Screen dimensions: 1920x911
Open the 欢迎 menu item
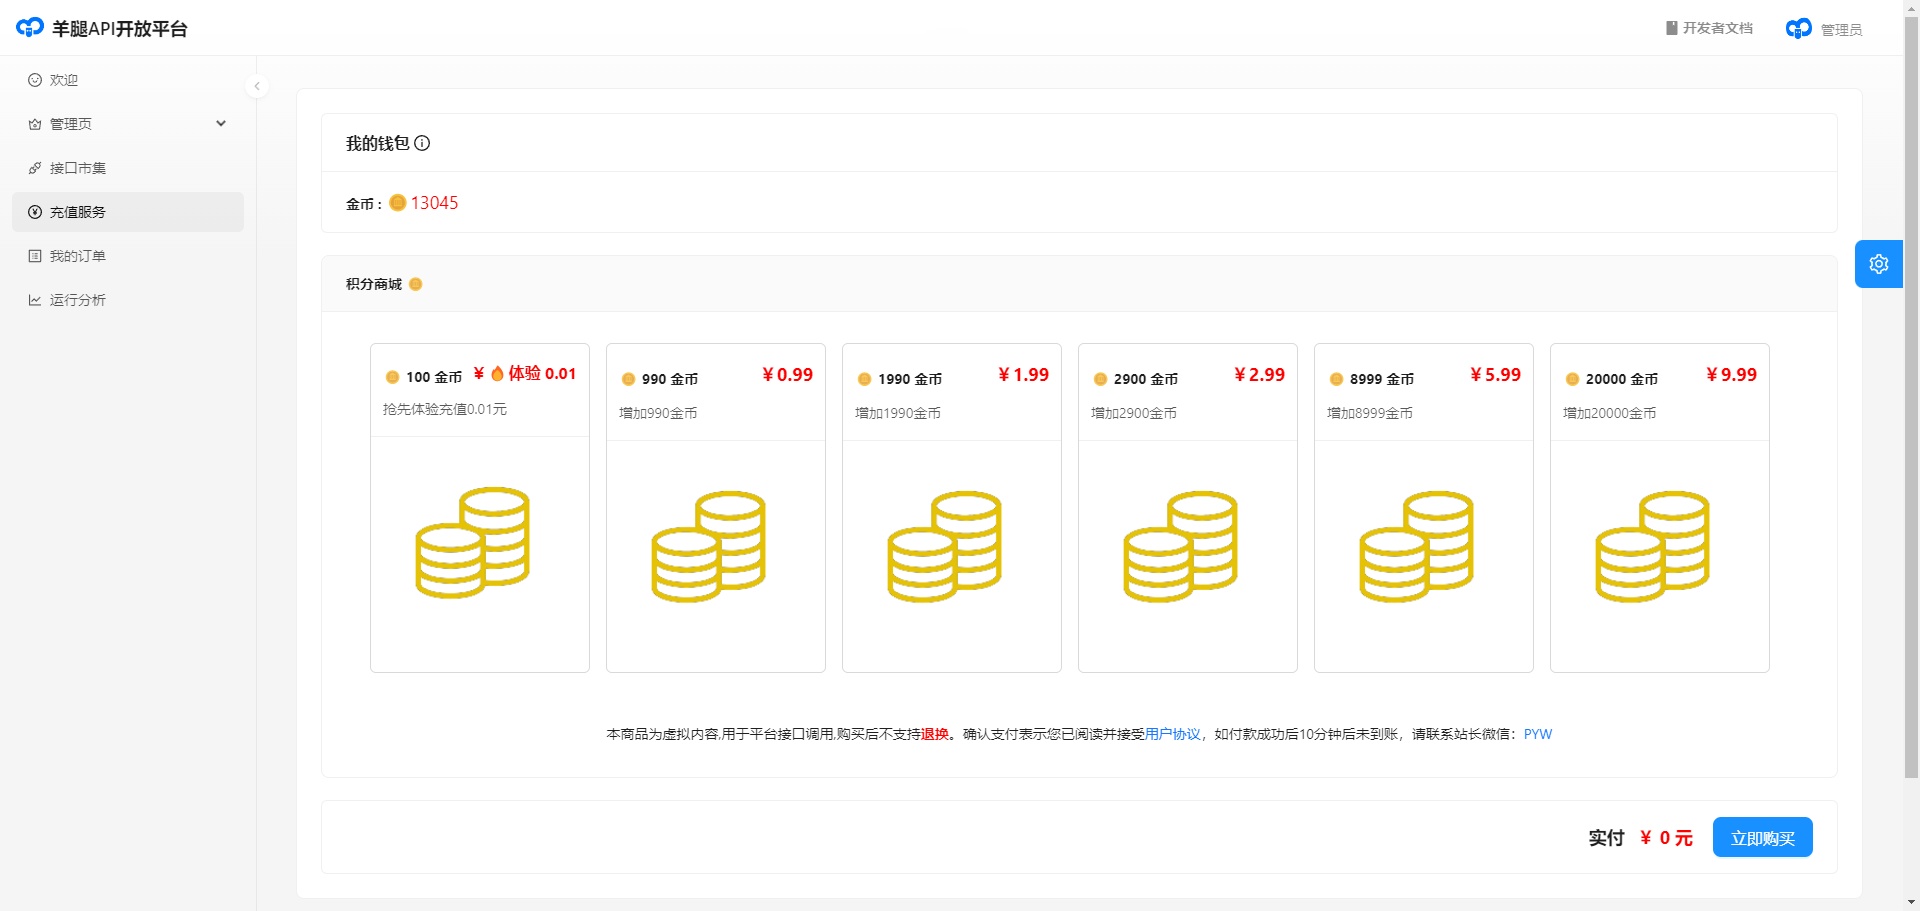[x=64, y=80]
